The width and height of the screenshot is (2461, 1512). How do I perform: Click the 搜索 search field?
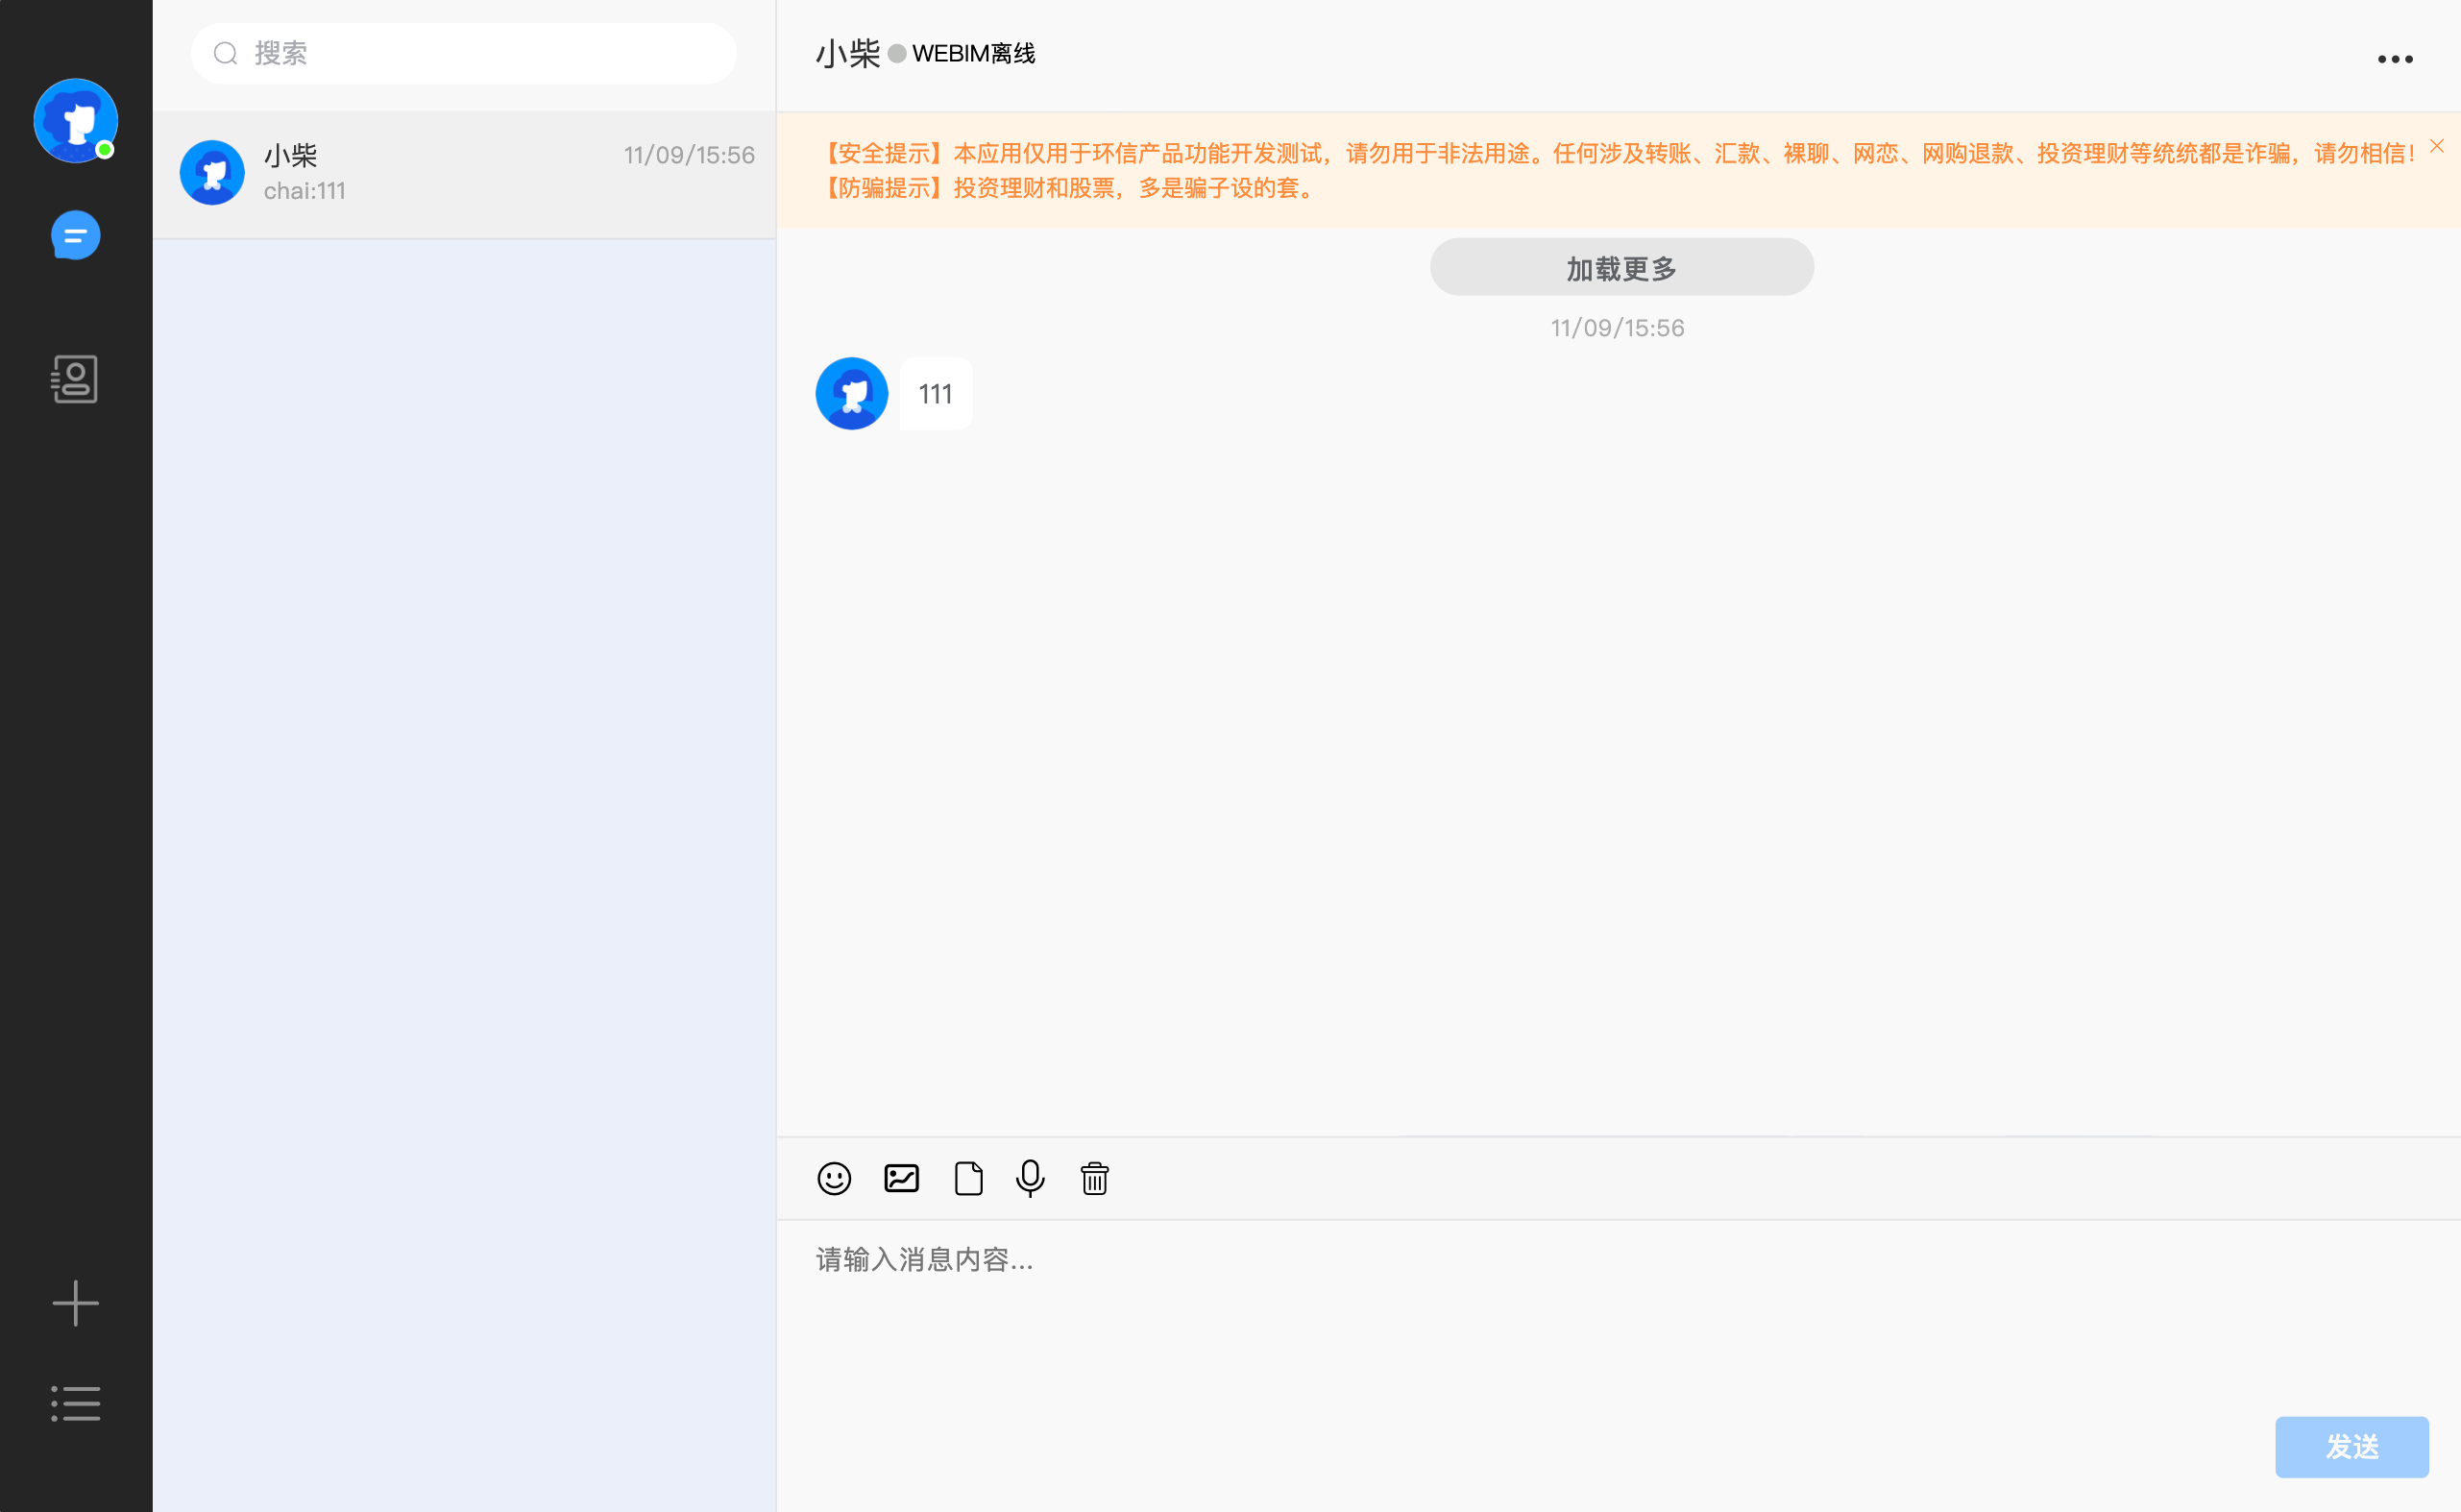(480, 53)
